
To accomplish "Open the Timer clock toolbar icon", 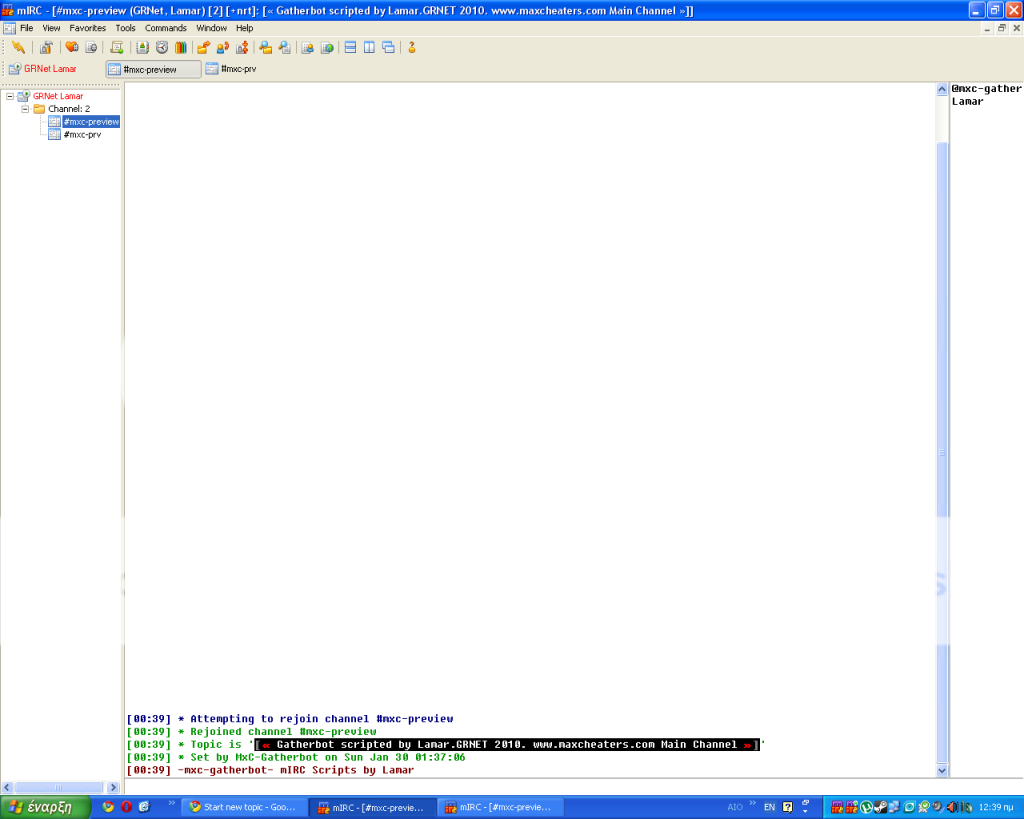I will tap(162, 47).
